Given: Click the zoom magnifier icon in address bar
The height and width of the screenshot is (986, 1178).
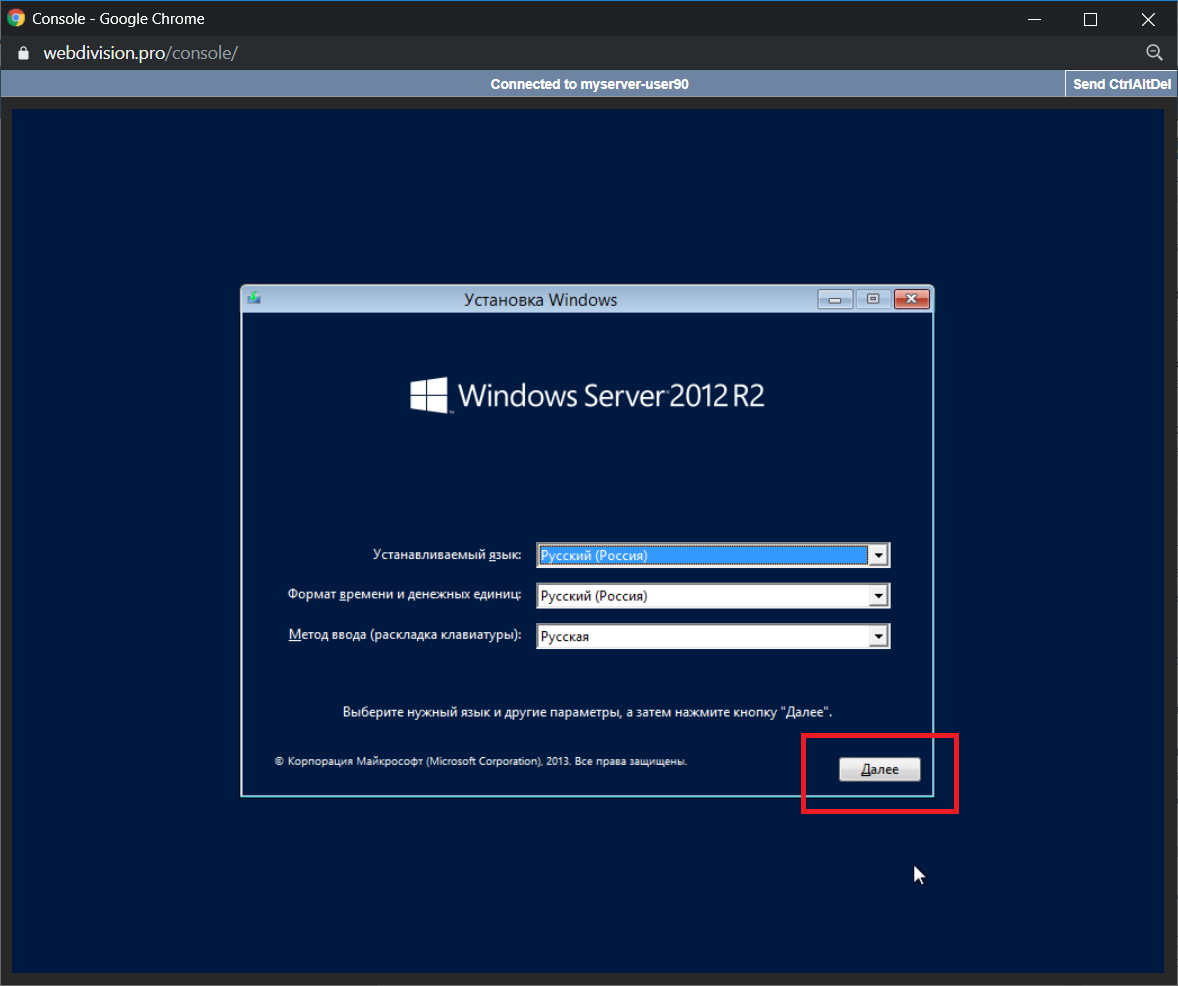Looking at the screenshot, I should click(1153, 53).
